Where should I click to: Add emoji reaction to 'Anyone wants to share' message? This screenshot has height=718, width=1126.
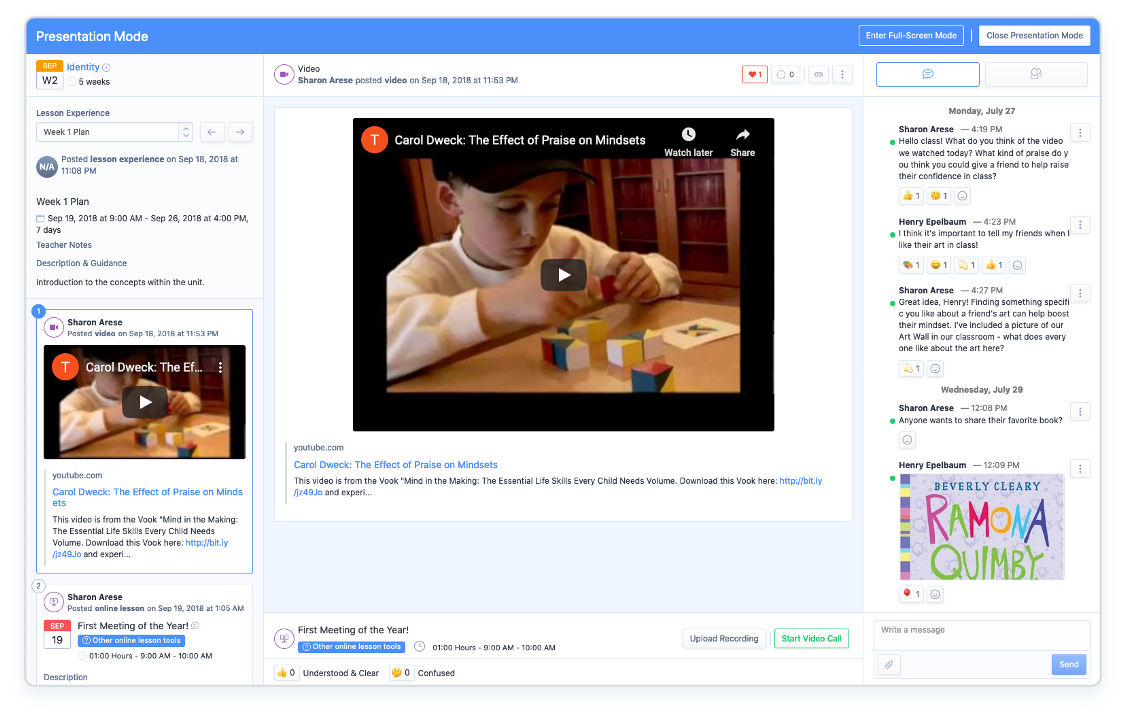[x=907, y=440]
